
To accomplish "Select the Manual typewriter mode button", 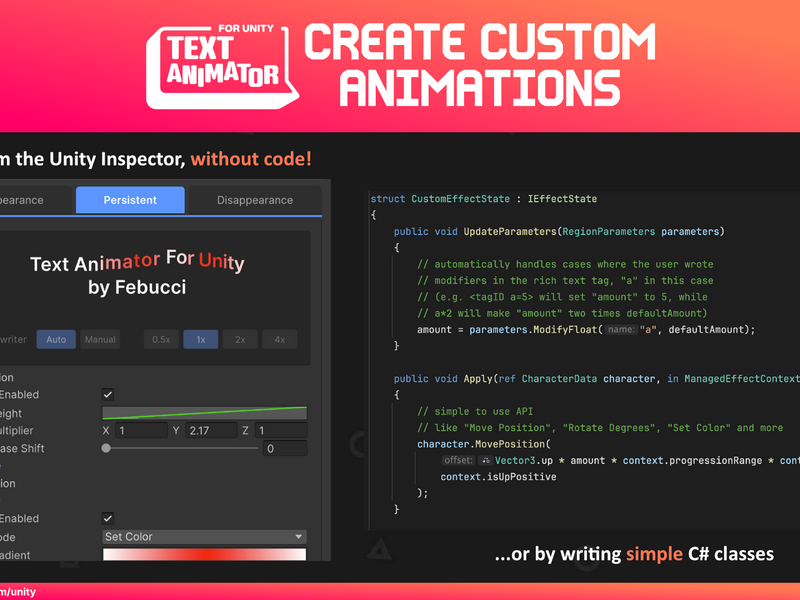I will (x=100, y=339).
